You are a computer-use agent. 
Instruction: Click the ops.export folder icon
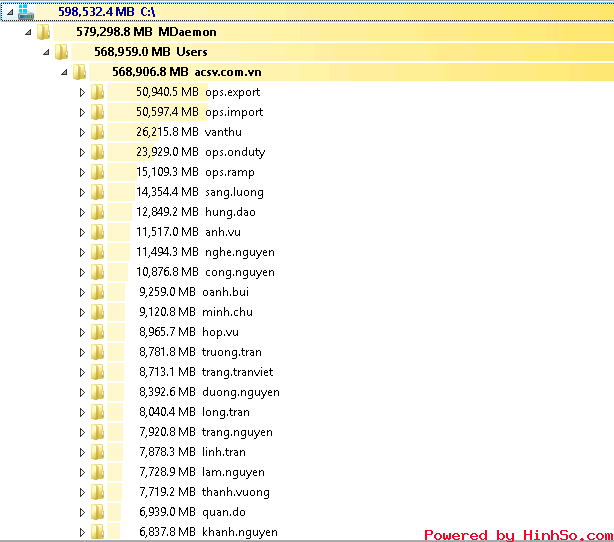pyautogui.click(x=98, y=92)
